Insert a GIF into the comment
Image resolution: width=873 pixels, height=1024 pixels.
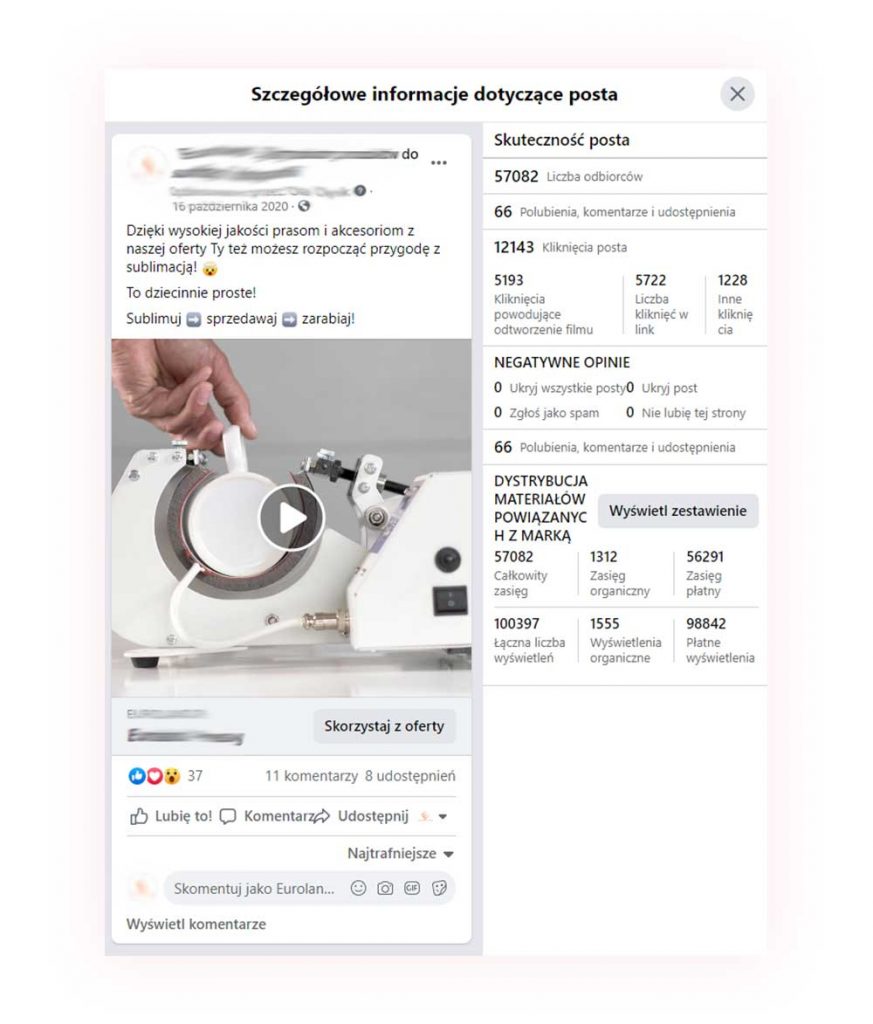point(412,888)
